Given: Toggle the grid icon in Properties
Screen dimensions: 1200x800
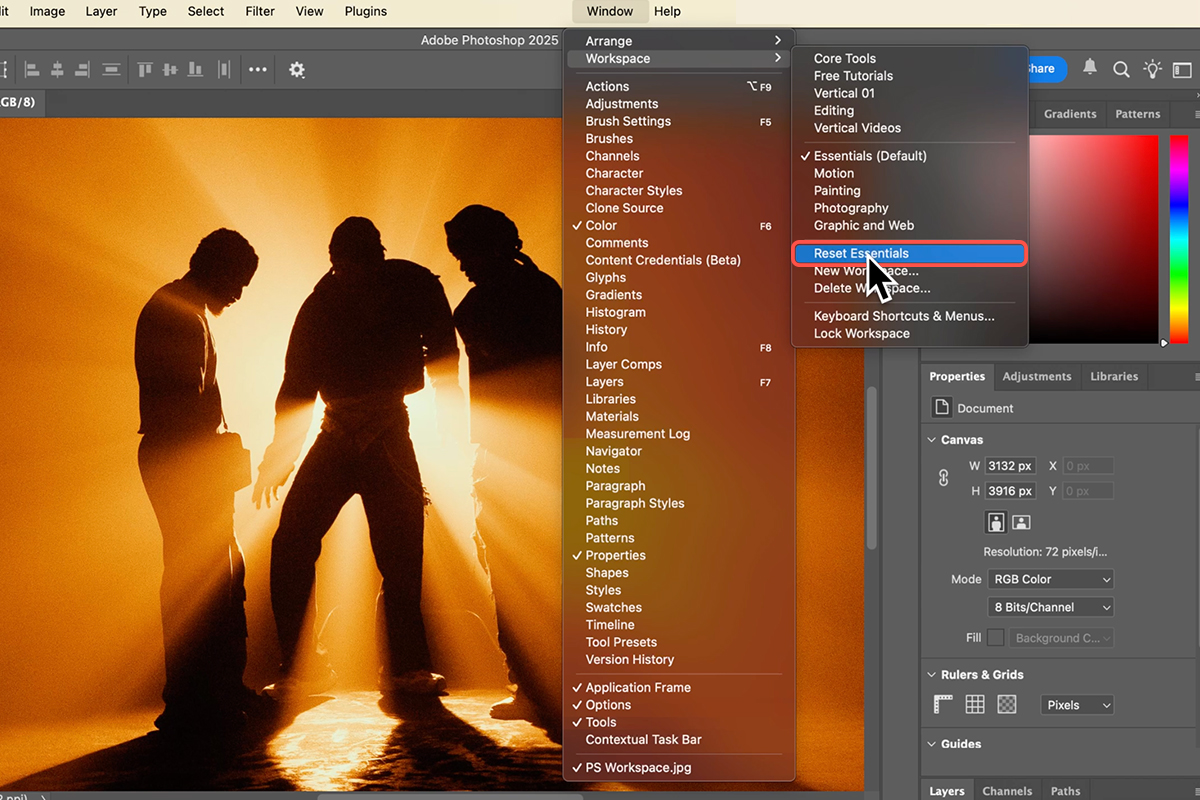Looking at the screenshot, I should [x=975, y=705].
